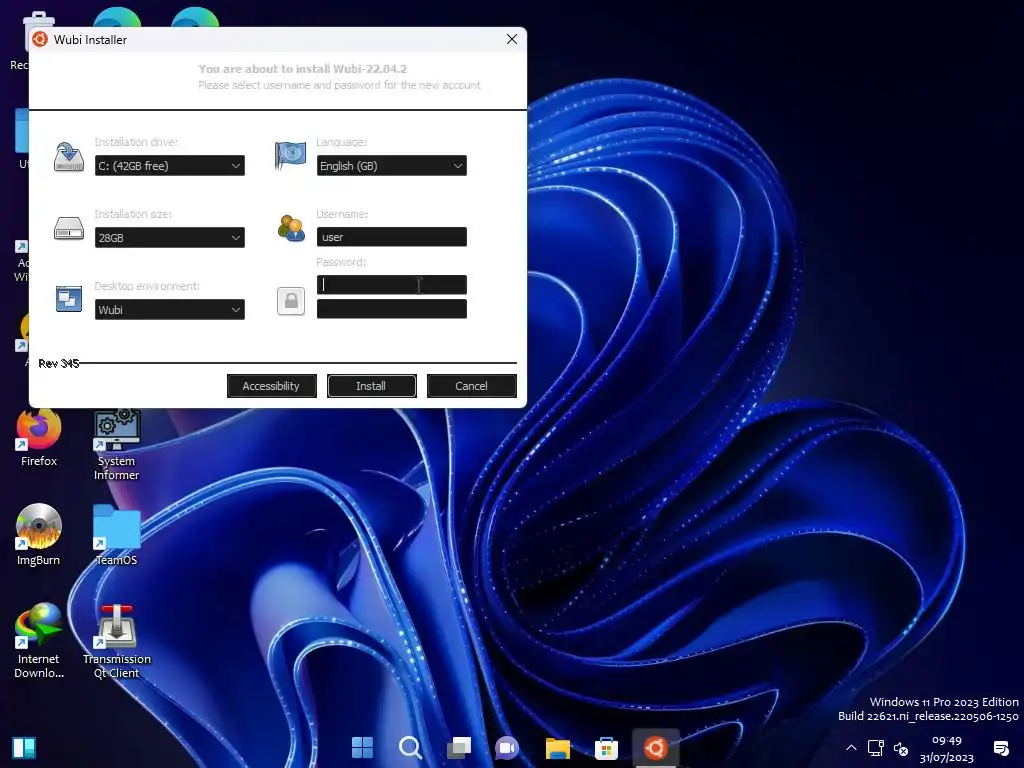Image resolution: width=1024 pixels, height=768 pixels.
Task: Select the TeamOS folder on desktop
Action: click(x=116, y=536)
